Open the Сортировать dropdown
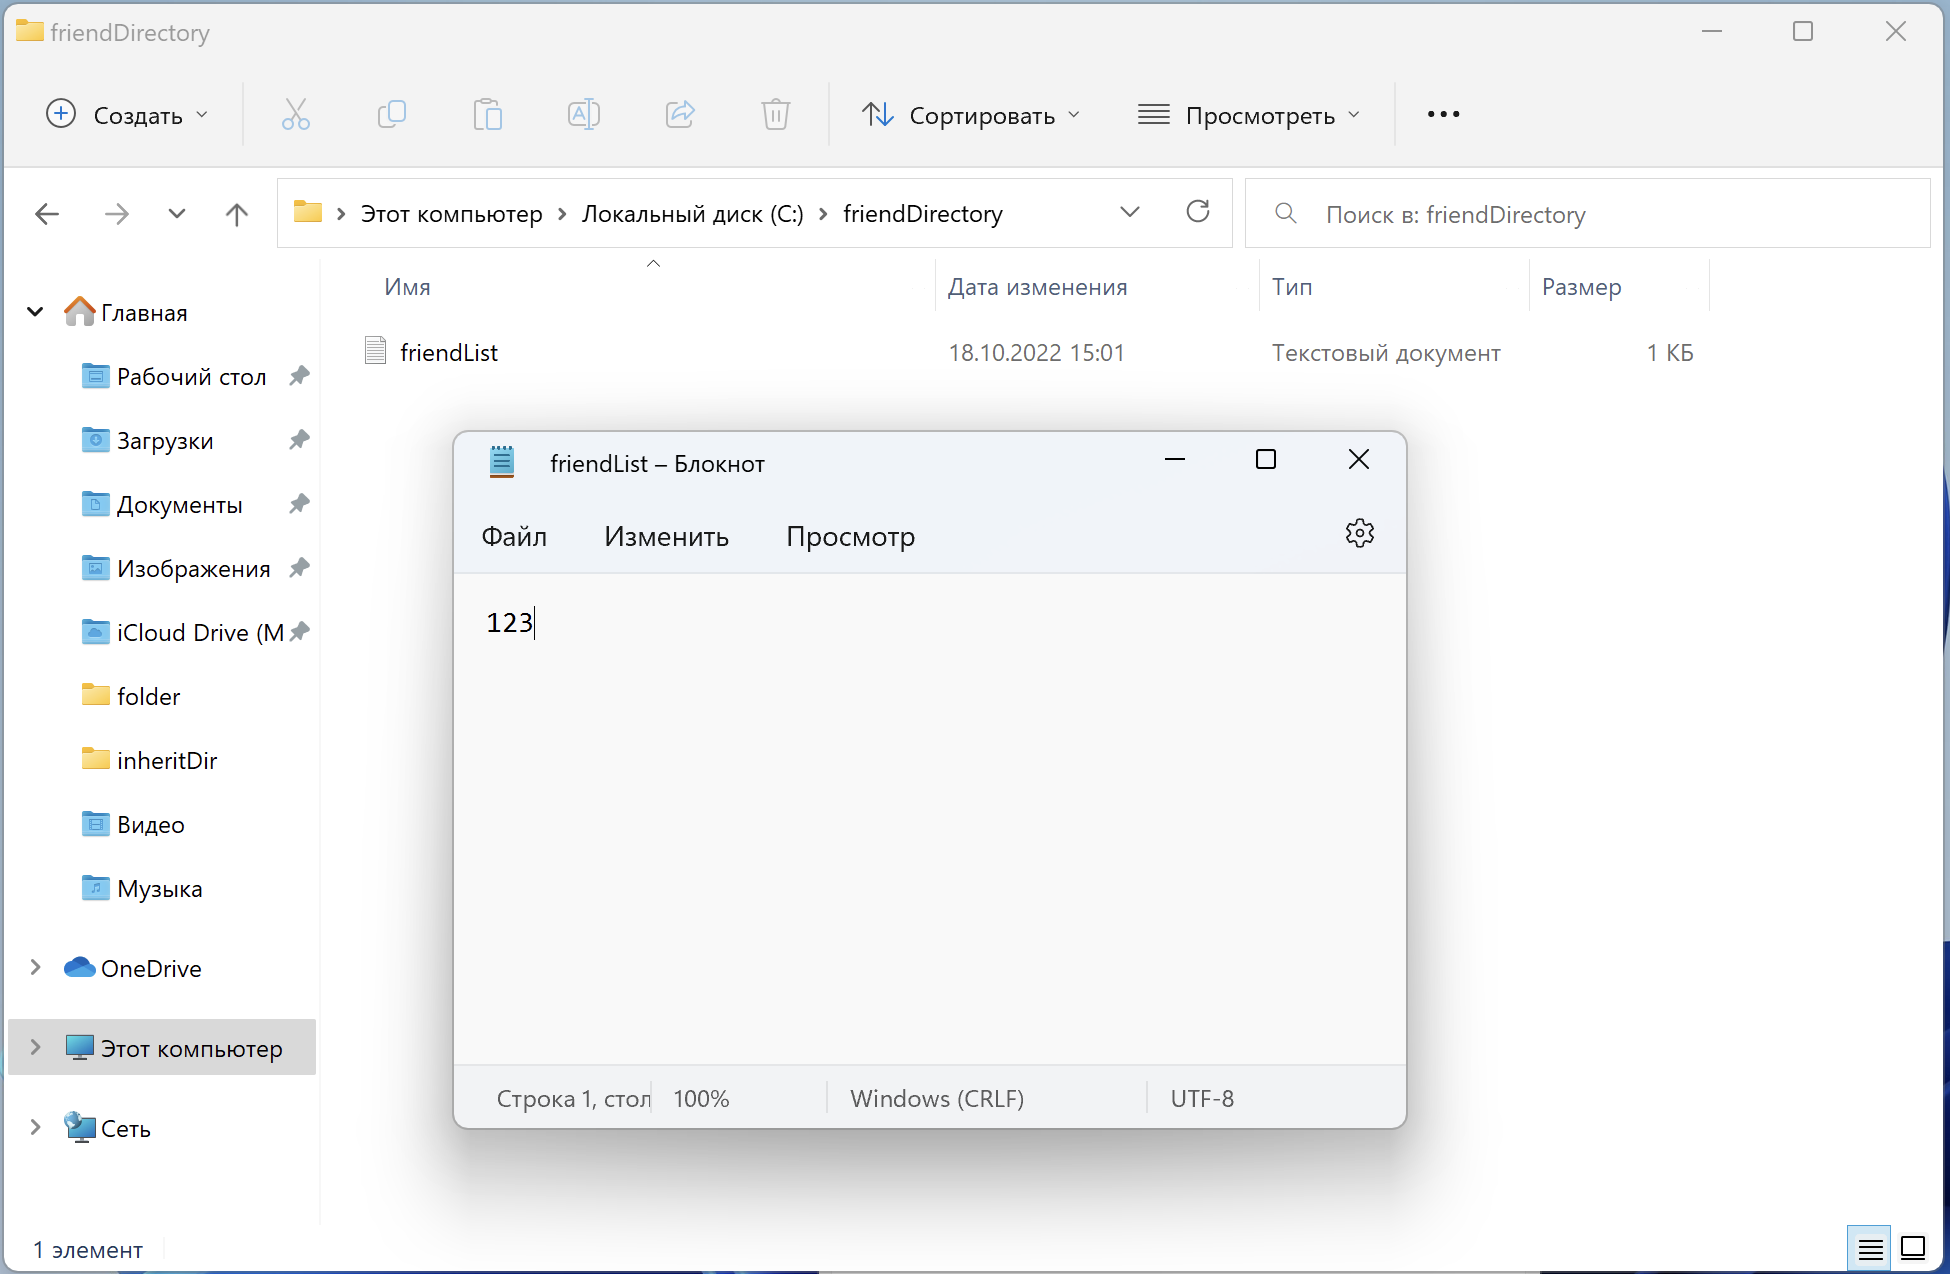 [971, 115]
